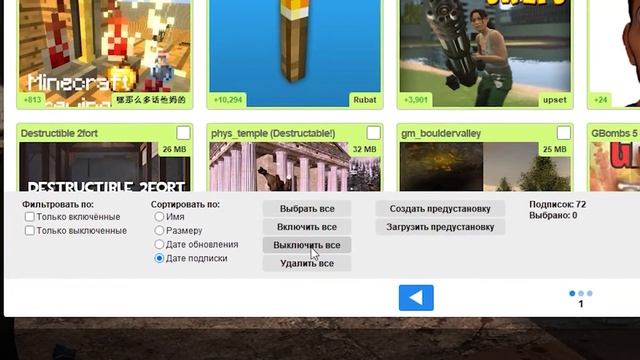The height and width of the screenshot is (360, 640).
Task: Click the Выбрано: 0 counter
Action: pos(553,216)
